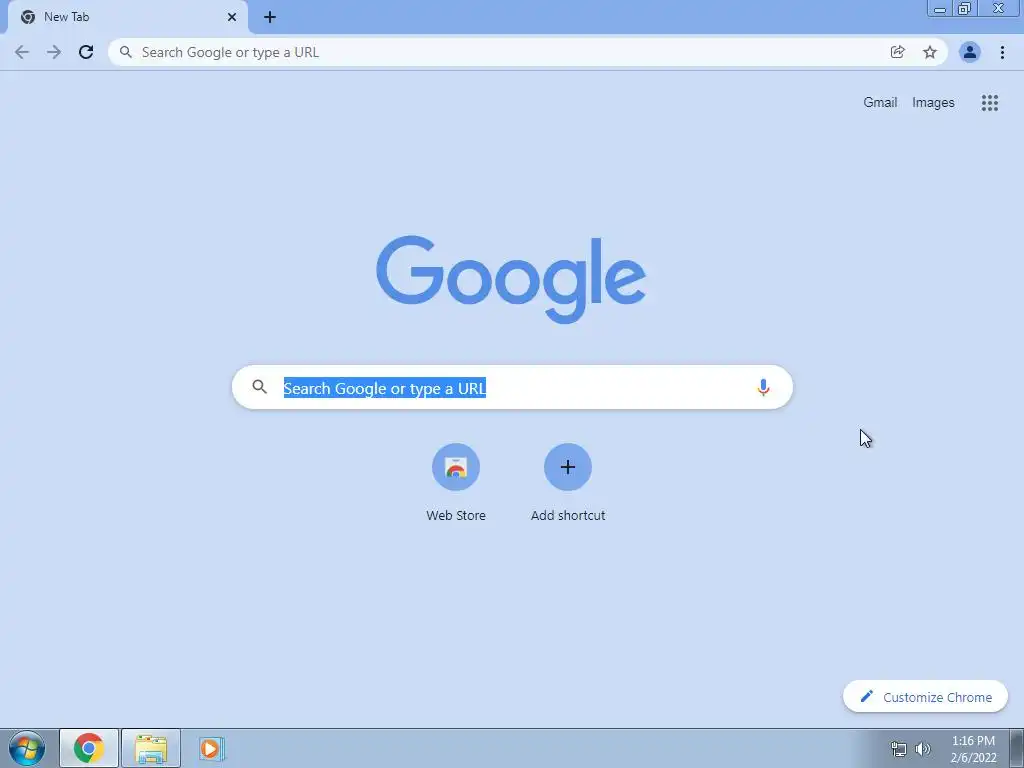Click the Show desktop strip beside the clock
The width and height of the screenshot is (1024, 768).
point(1016,748)
